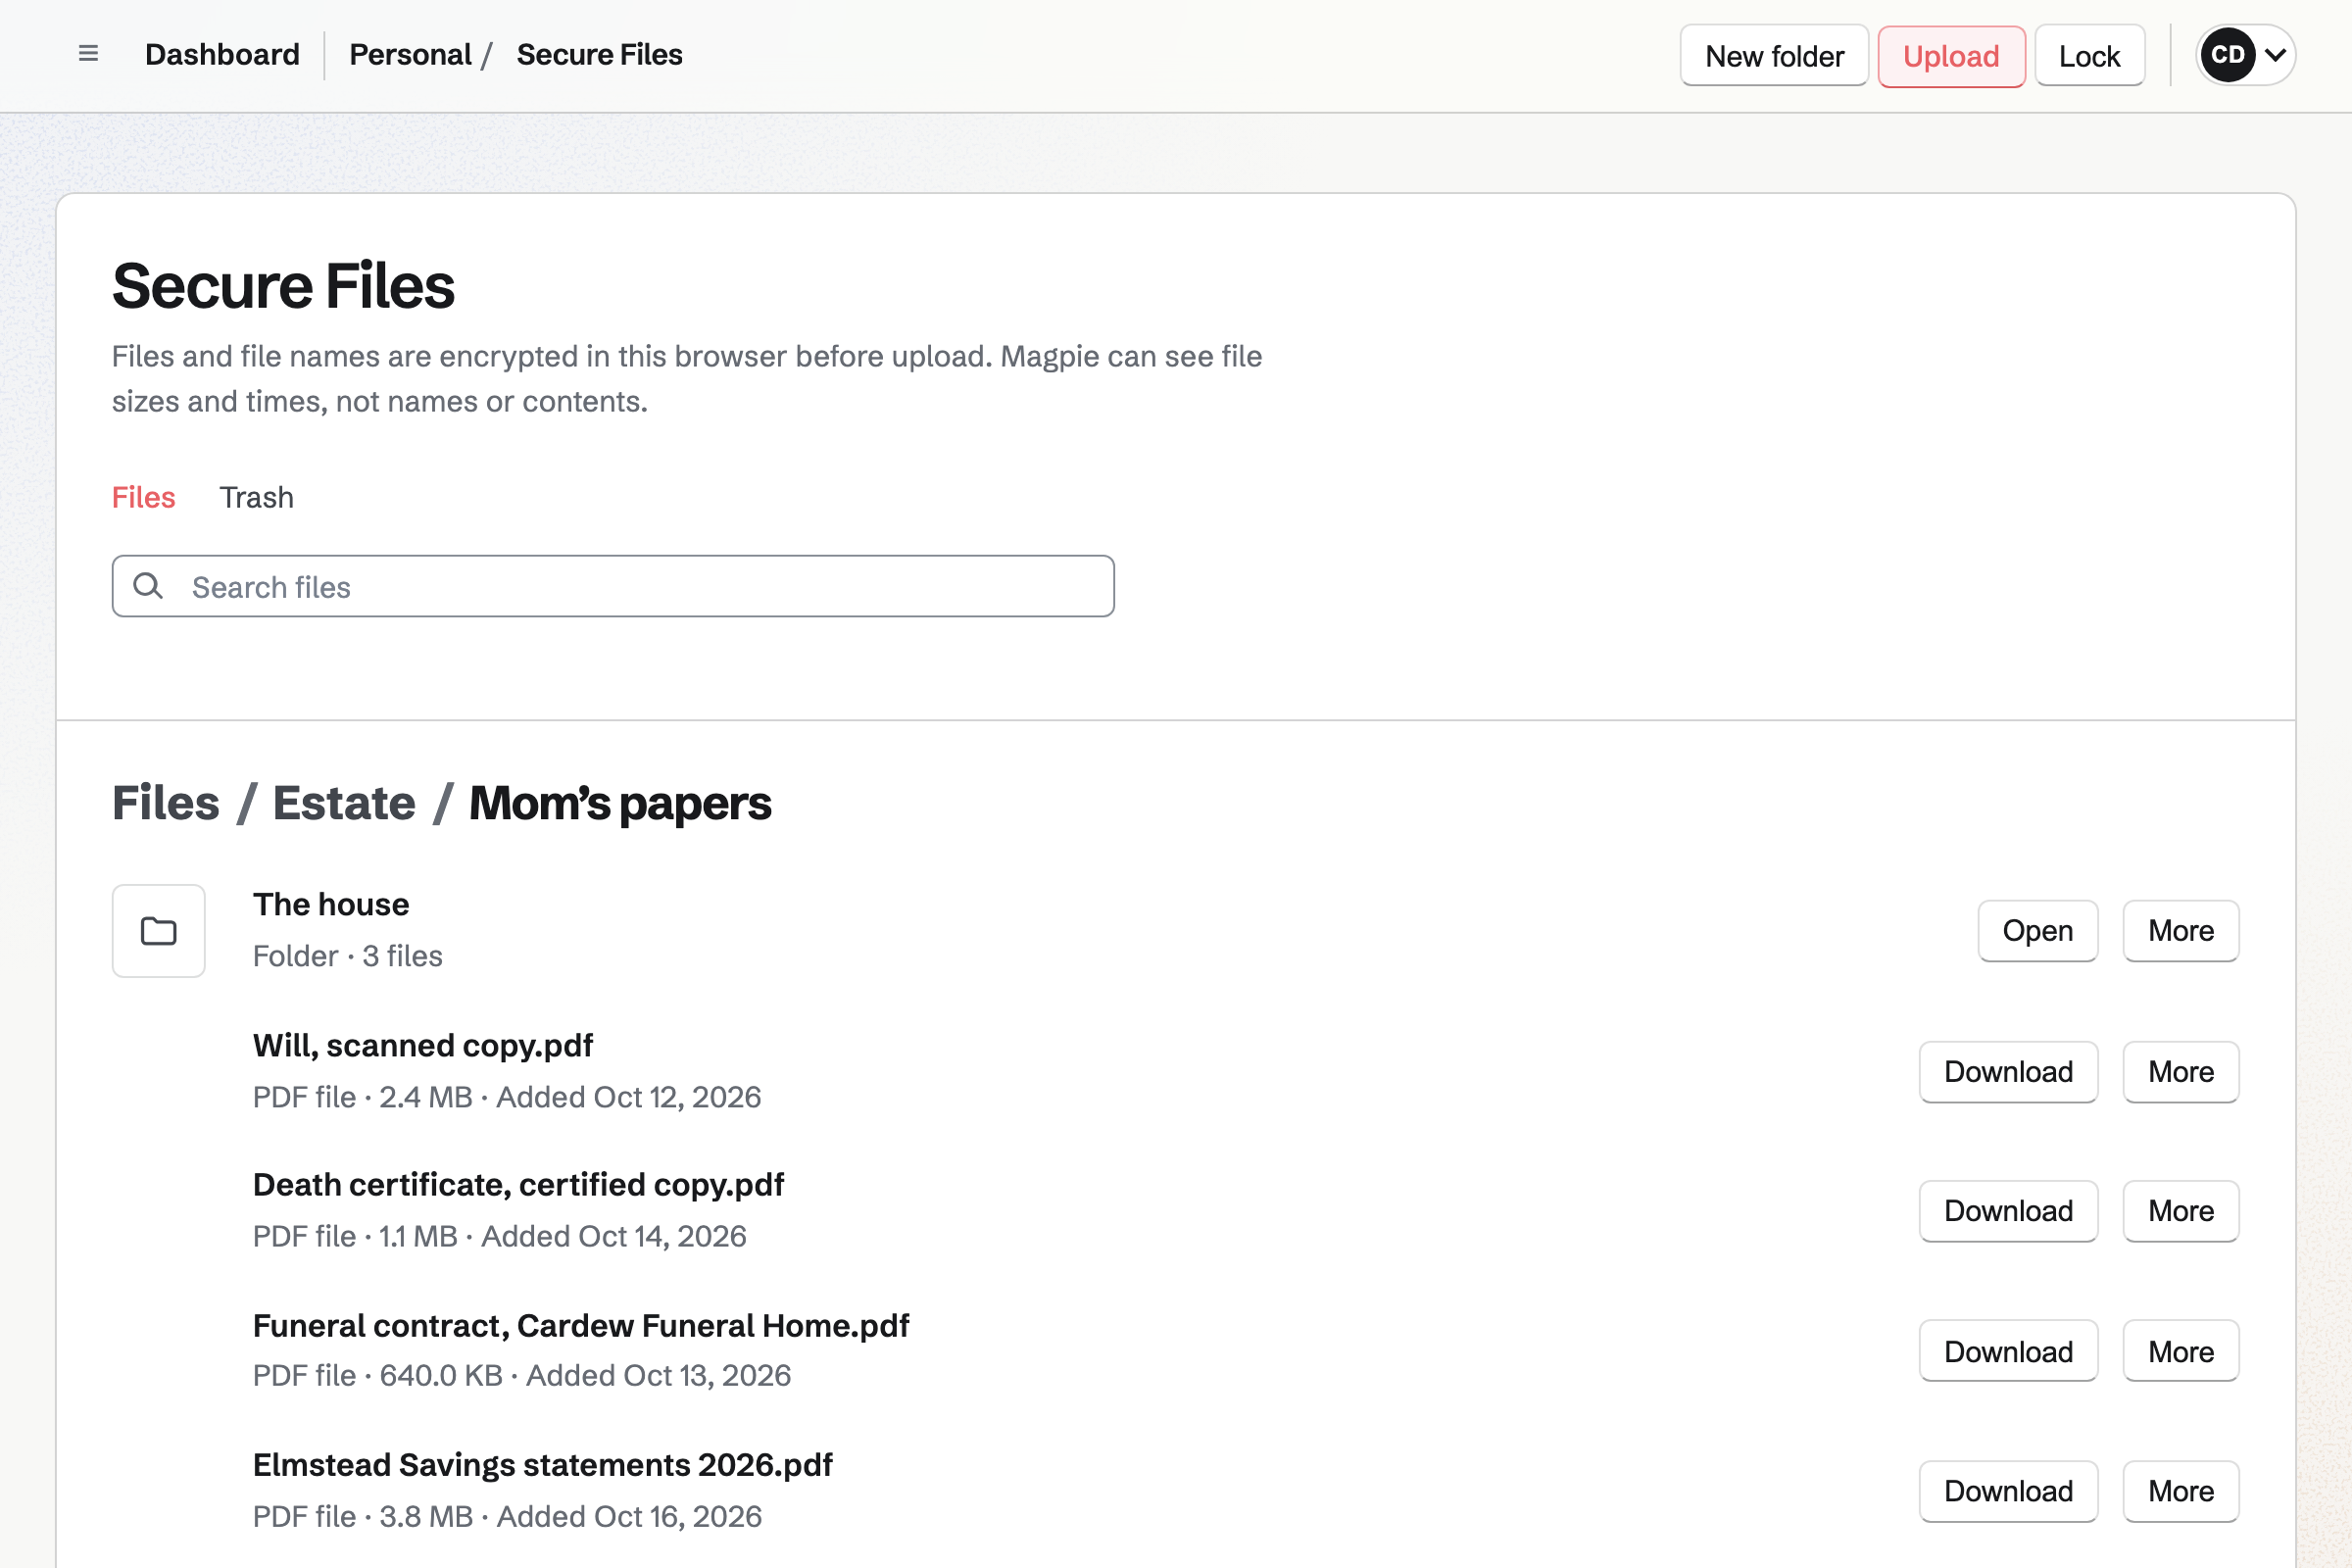Click the Mom's papers path heading
This screenshot has height=1568, width=2352.
(620, 803)
